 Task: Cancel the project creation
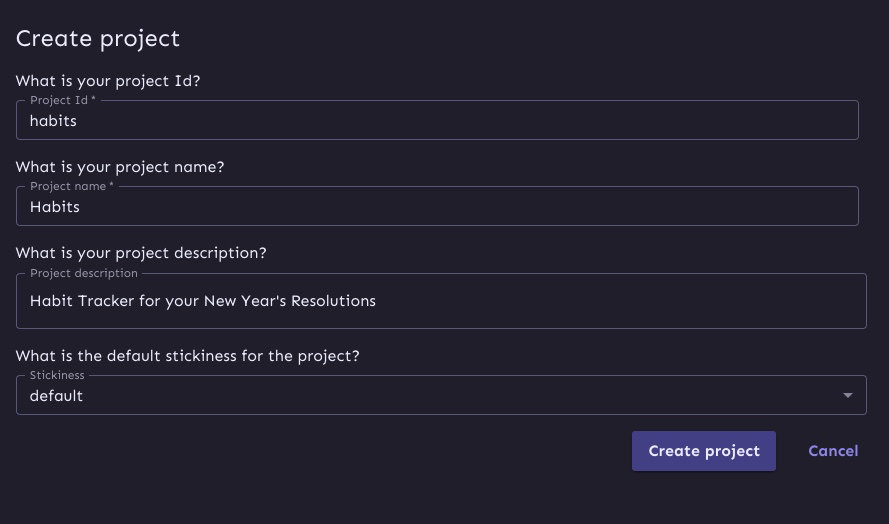pos(832,451)
